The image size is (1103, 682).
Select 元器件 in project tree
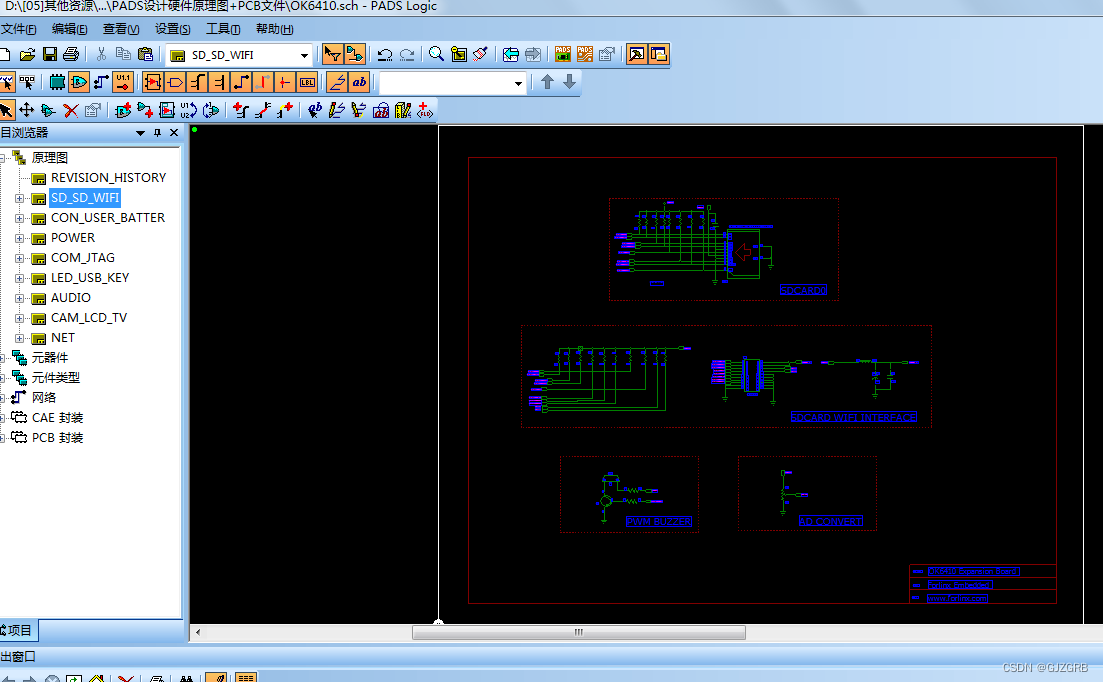tap(50, 357)
